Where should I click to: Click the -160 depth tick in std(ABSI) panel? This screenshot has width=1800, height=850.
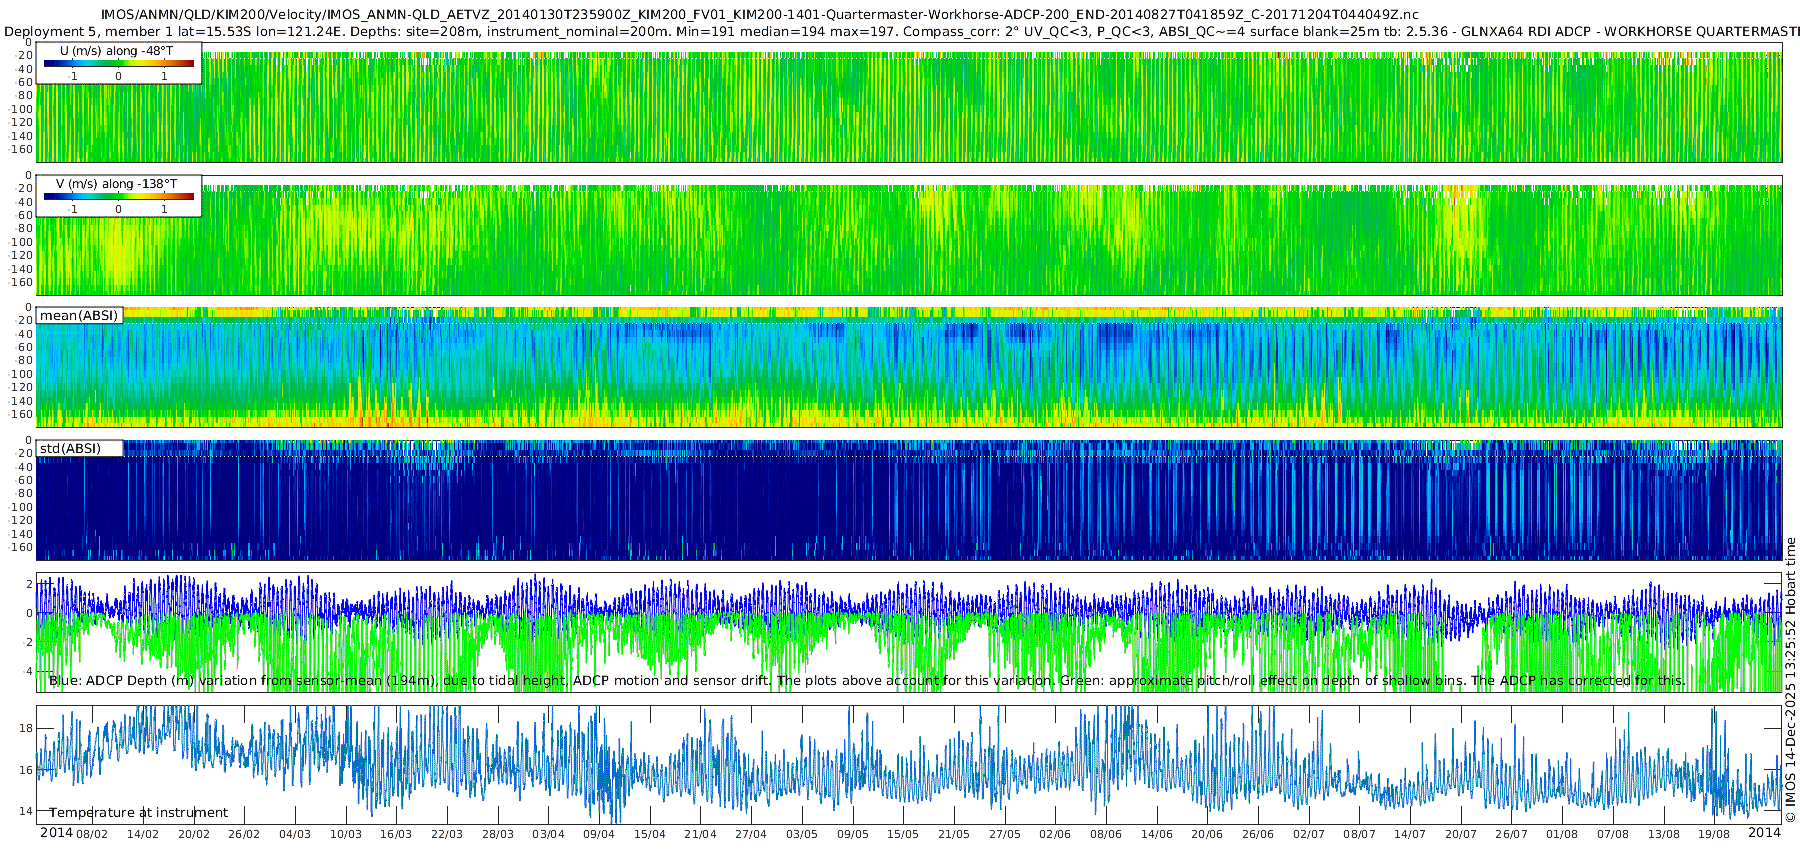21,547
